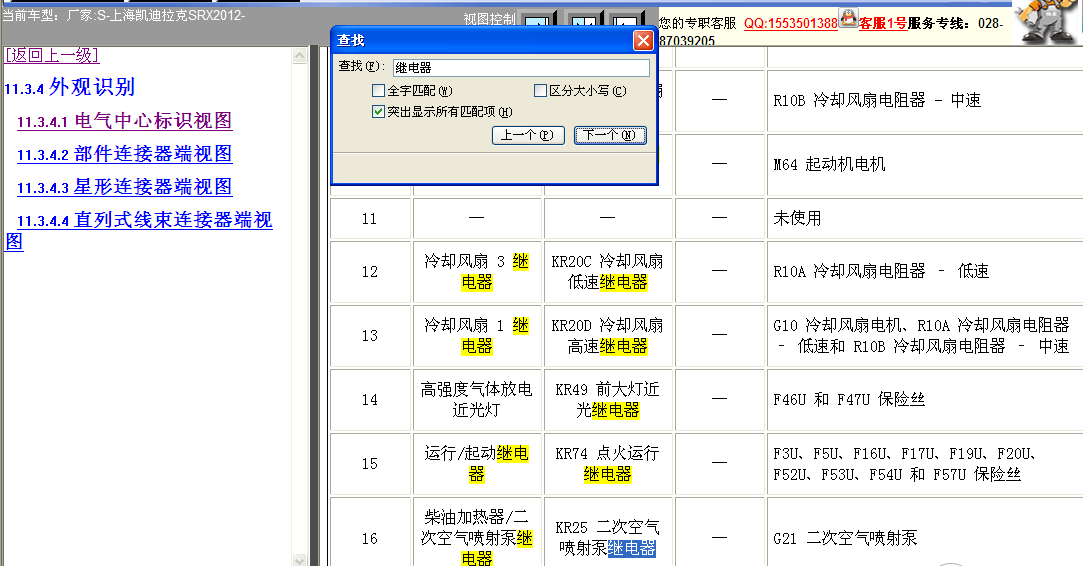1083x566 pixels.
Task: Click KR20C 冷却风扇低速继电器 cell
Action: tap(608, 272)
